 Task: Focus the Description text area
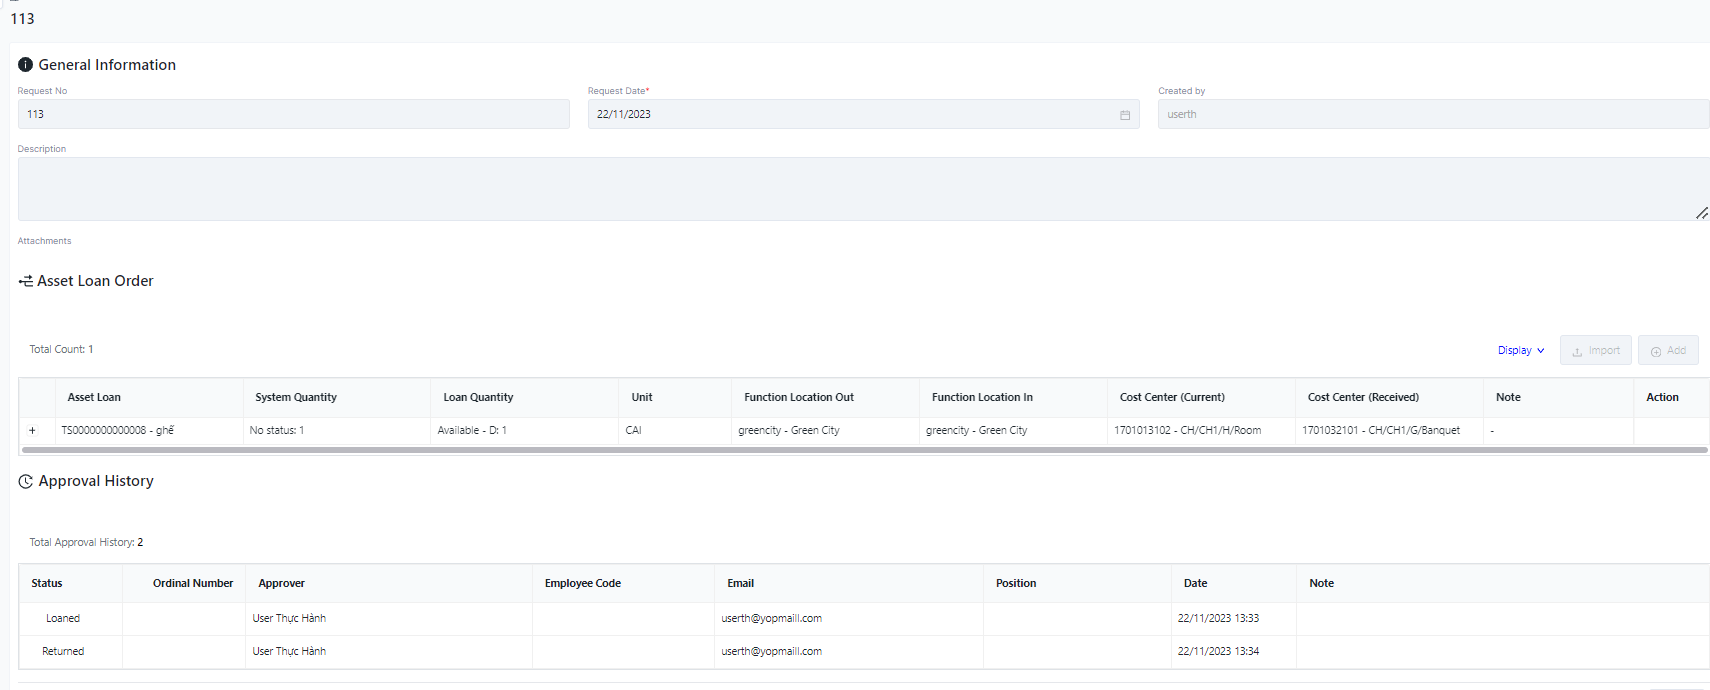[x=860, y=189]
